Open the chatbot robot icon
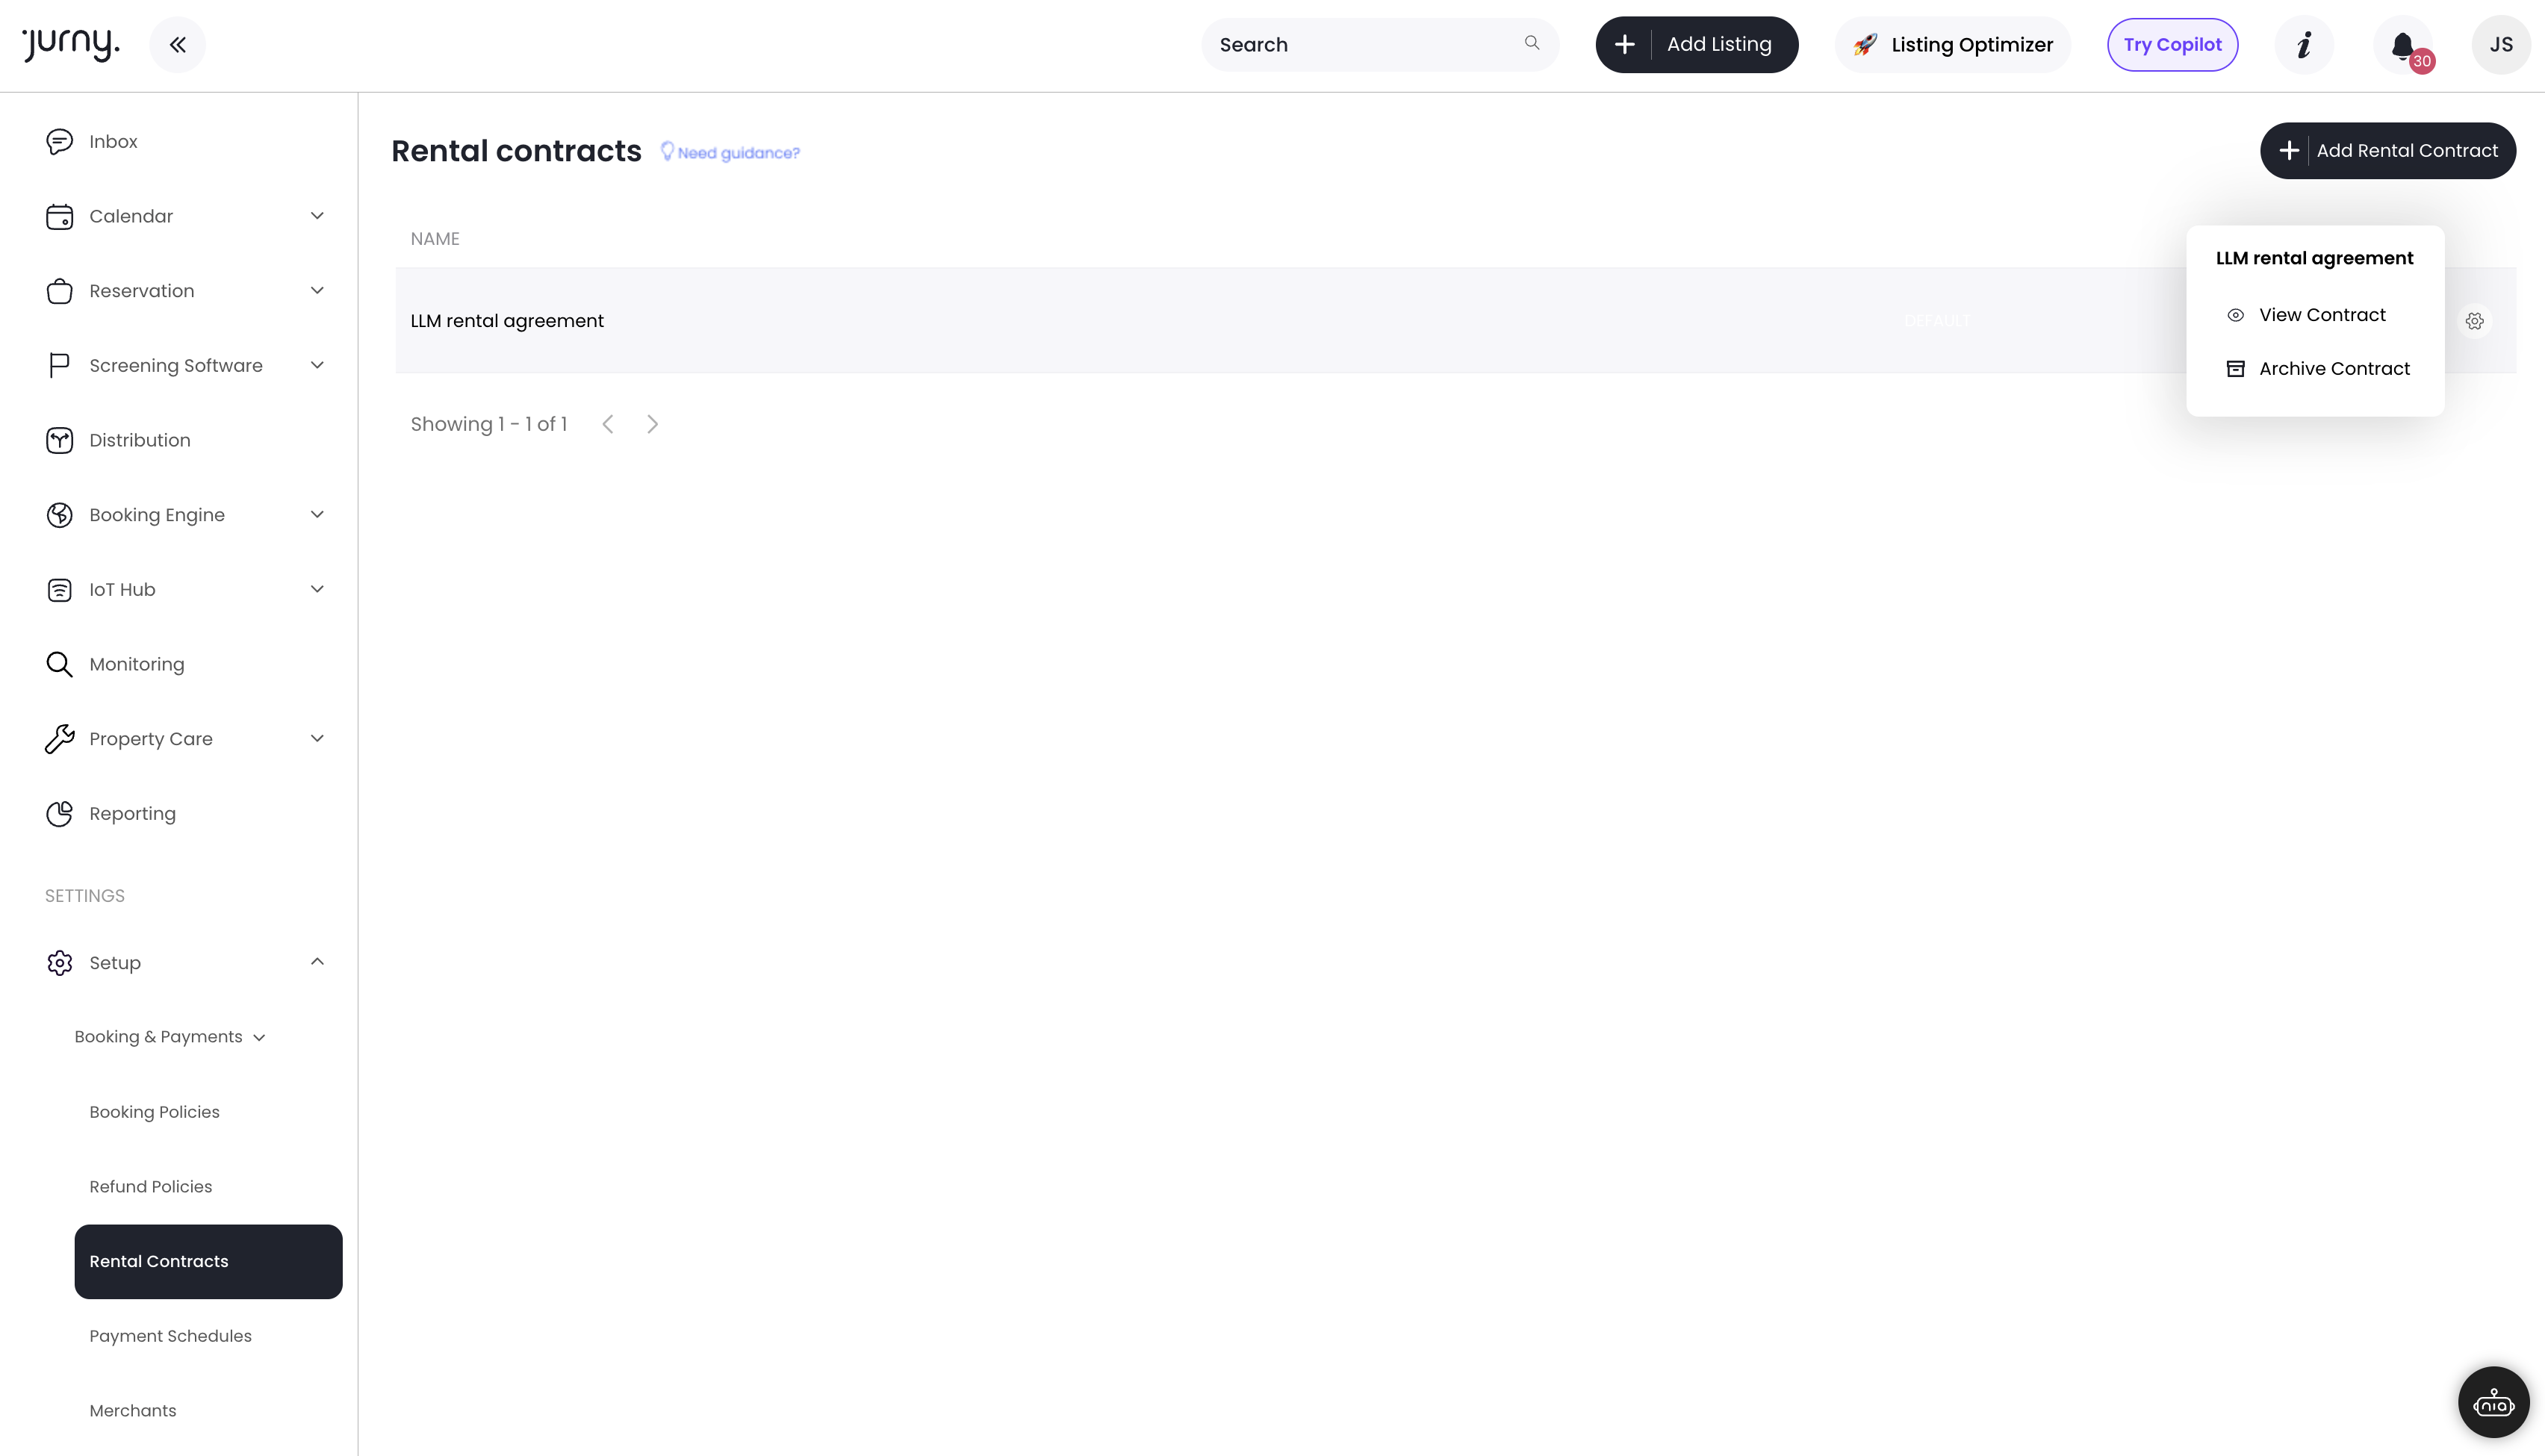This screenshot has height=1456, width=2545. point(2493,1402)
